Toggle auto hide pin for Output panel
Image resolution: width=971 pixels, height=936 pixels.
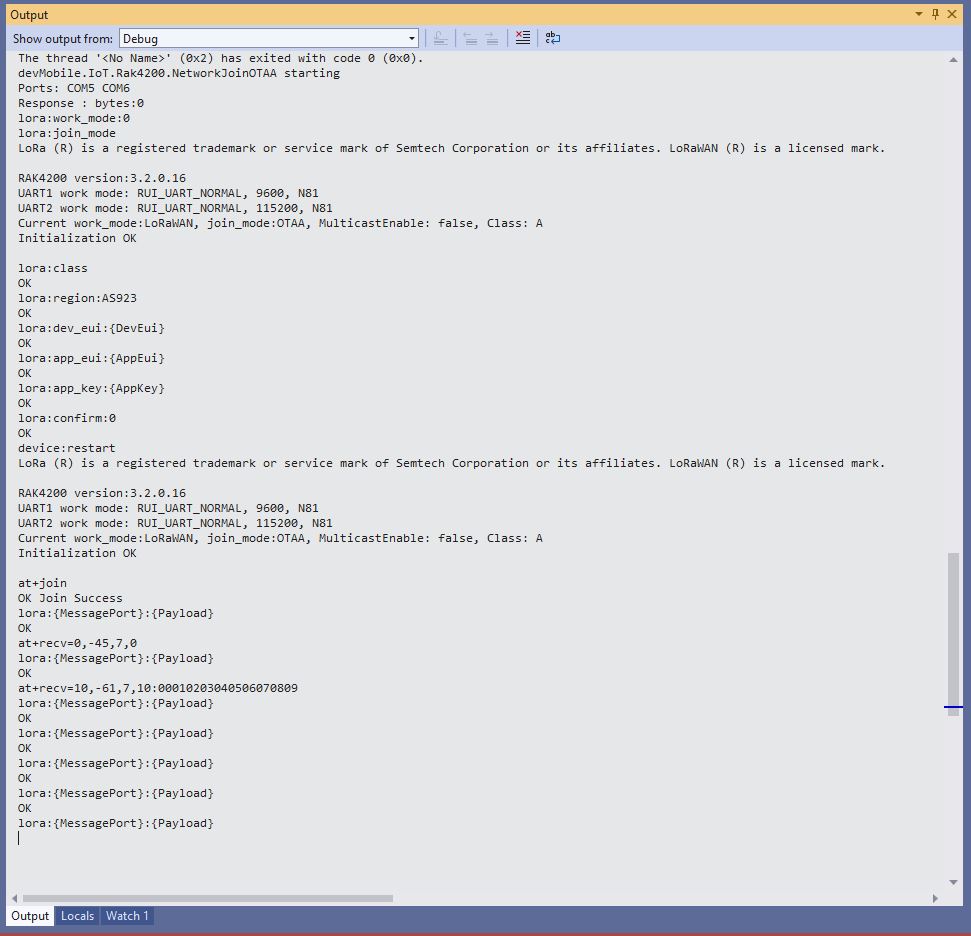(x=936, y=14)
